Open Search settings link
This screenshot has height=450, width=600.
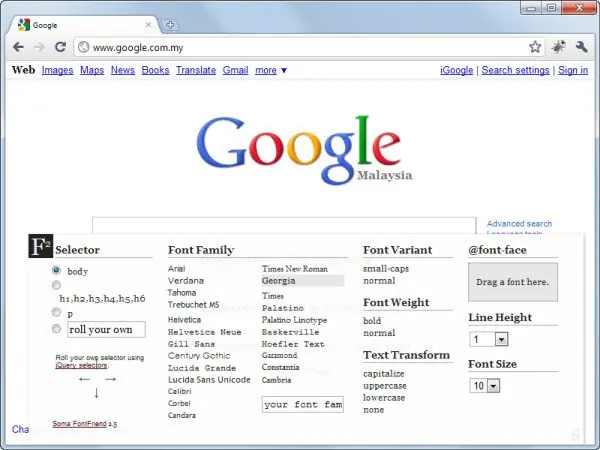point(515,70)
